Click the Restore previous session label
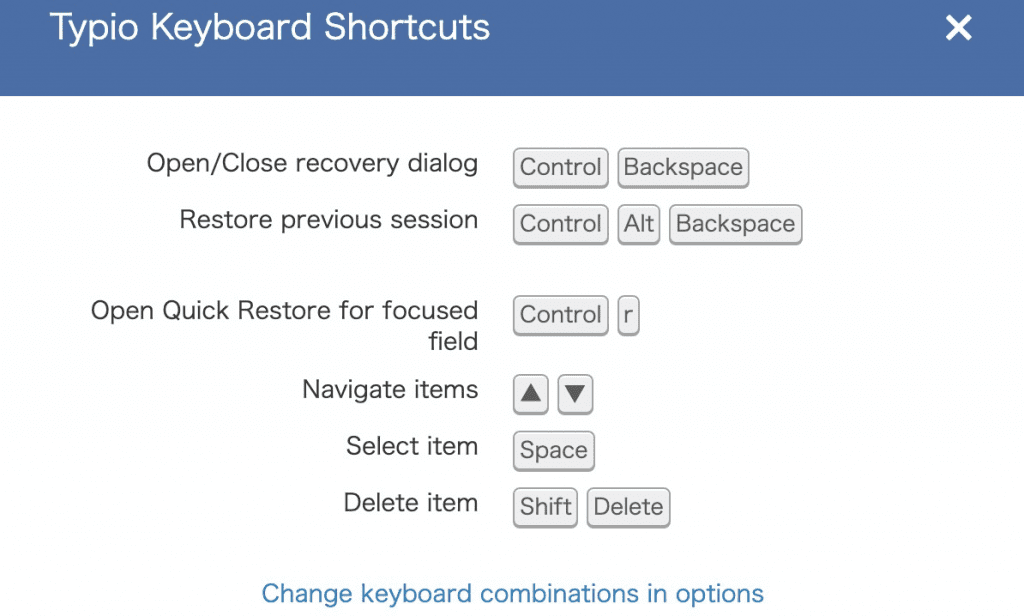 point(328,220)
